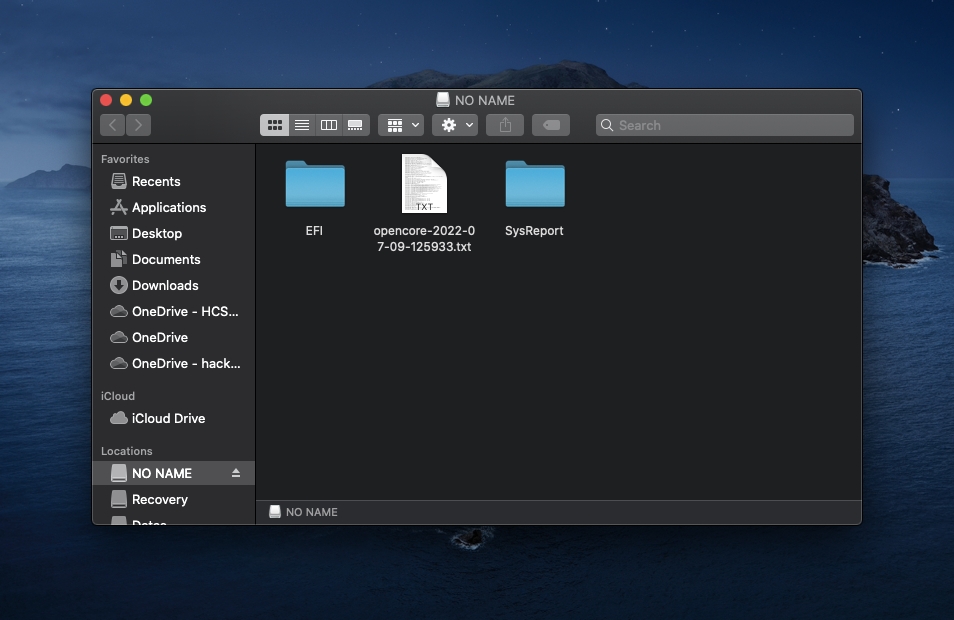Screen dimensions: 954x620
Task: Open Applications in the sidebar
Action: 168,207
